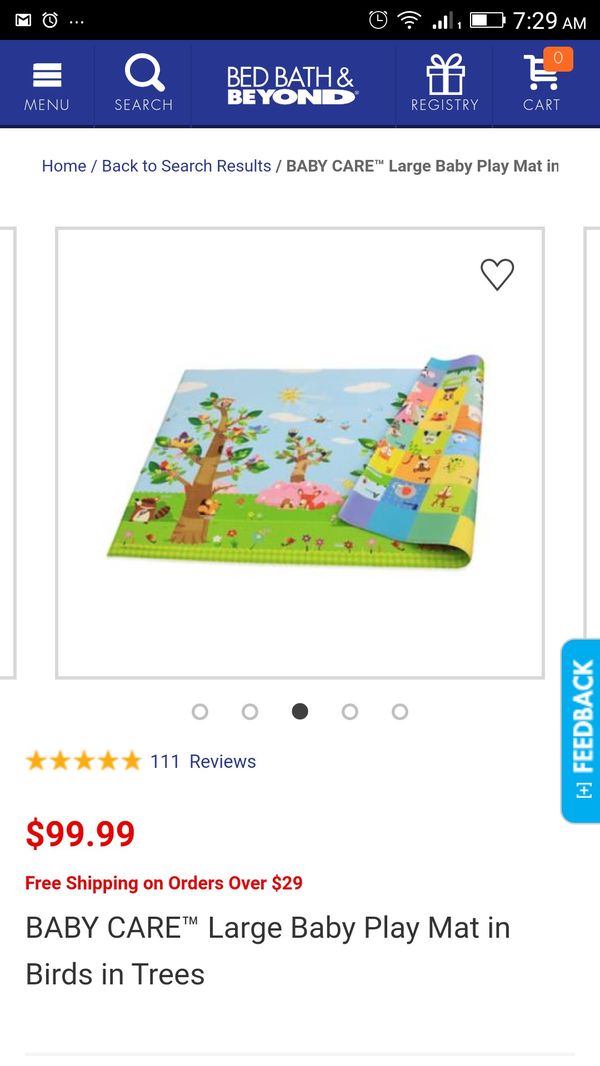The height and width of the screenshot is (1066, 600).
Task: Select the fourth image carousel dot
Action: coord(350,711)
